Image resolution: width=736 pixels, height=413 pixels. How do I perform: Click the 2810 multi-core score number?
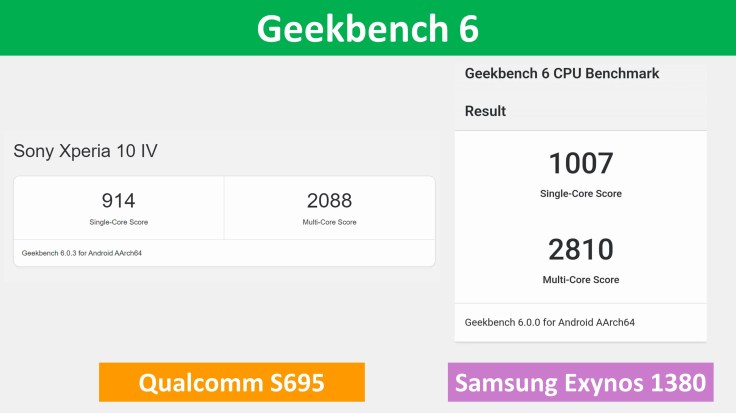pos(581,249)
